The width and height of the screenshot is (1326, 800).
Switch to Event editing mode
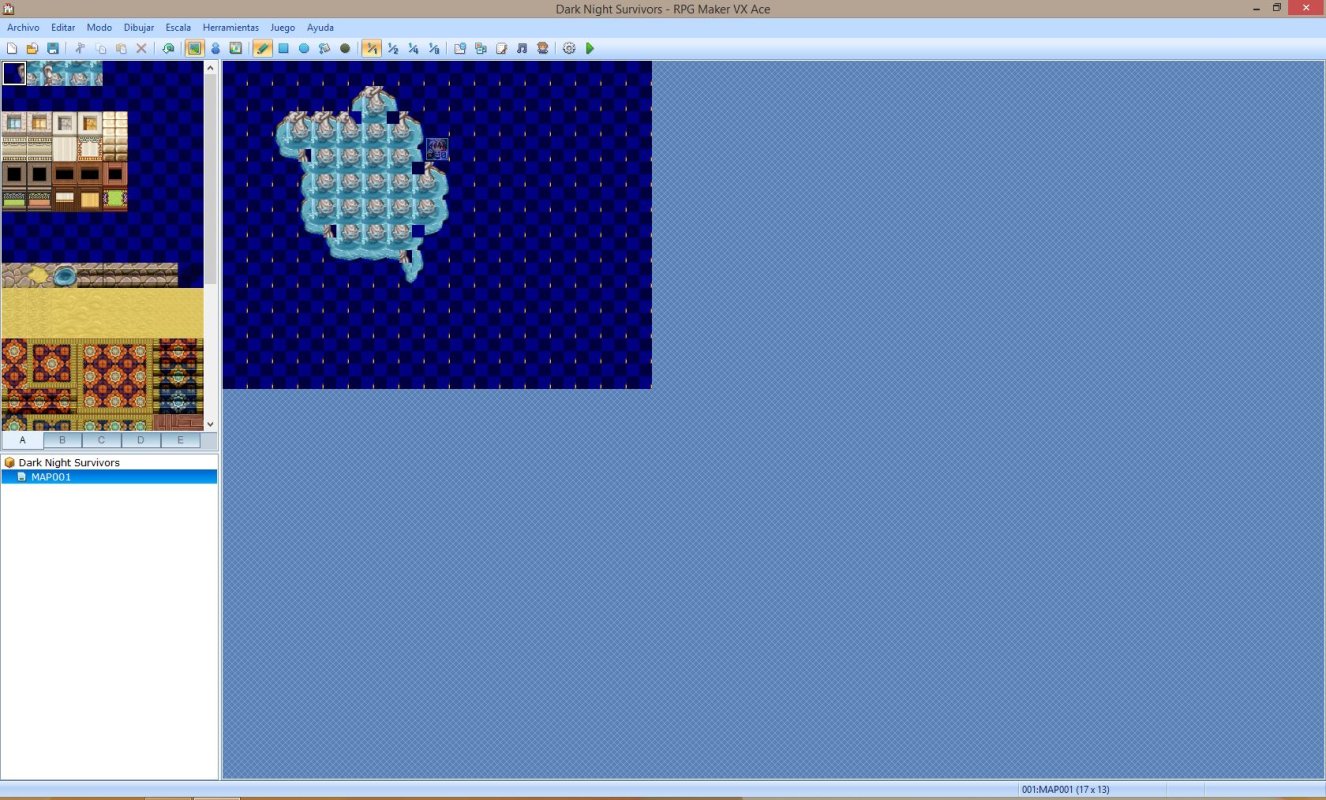(x=215, y=48)
